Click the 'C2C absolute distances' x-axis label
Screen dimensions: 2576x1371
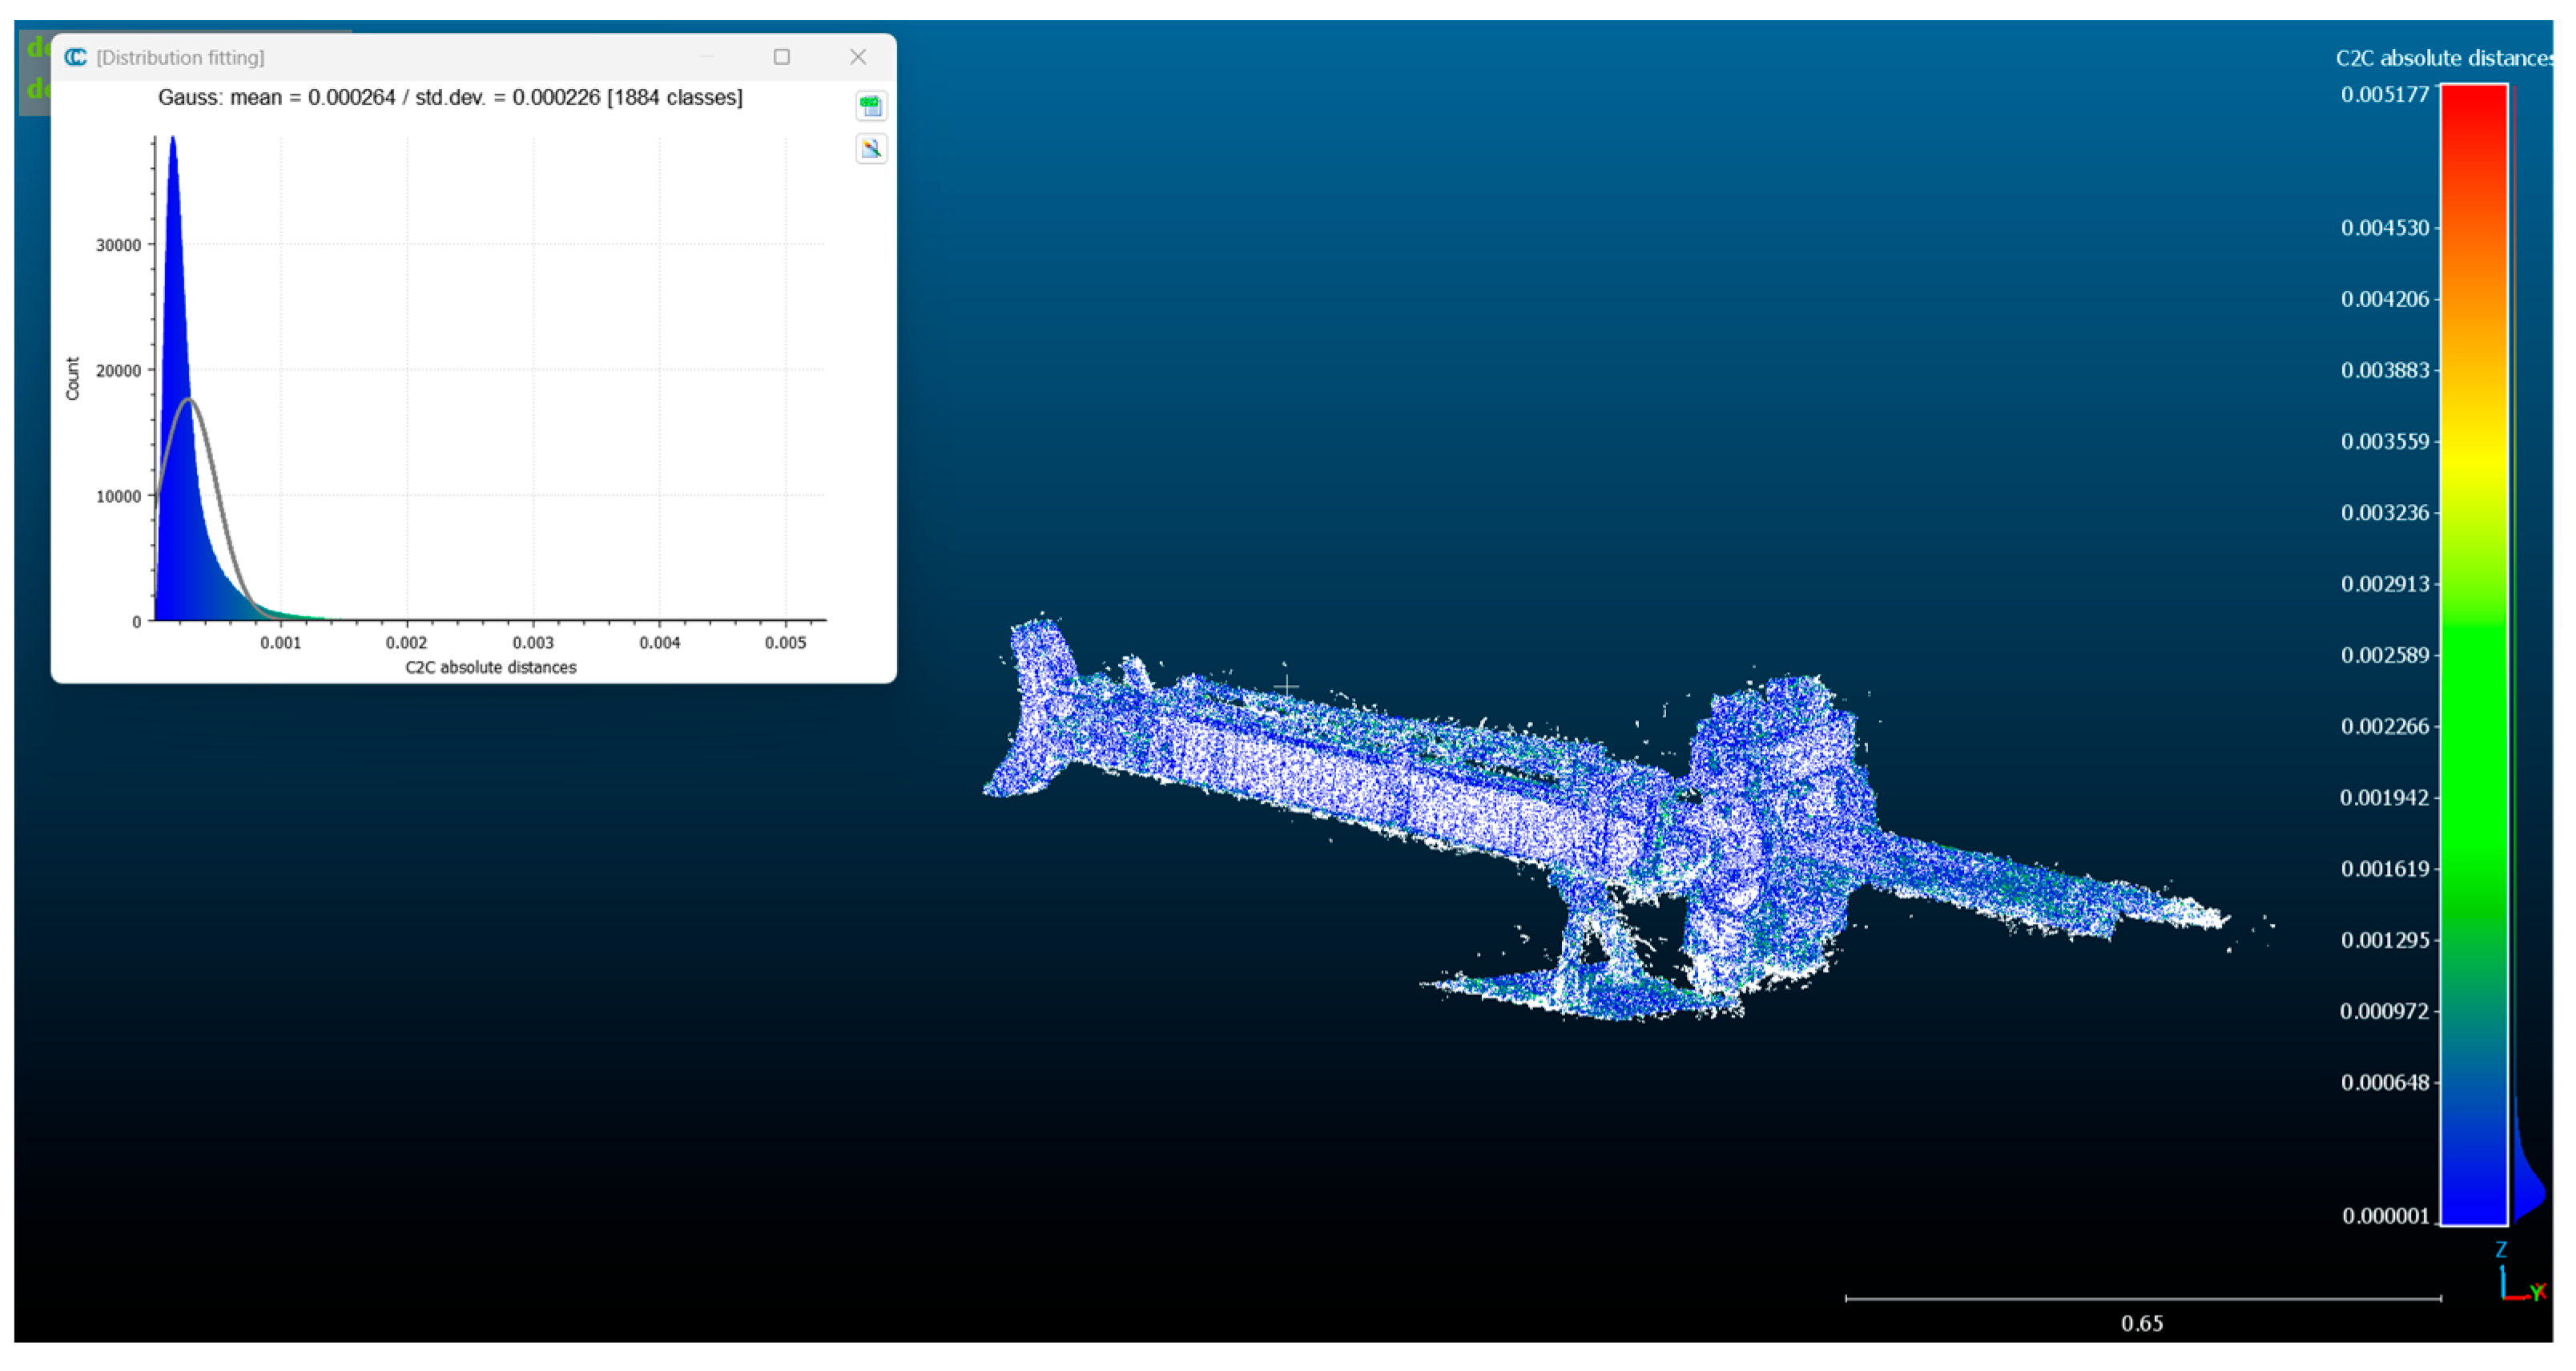(490, 667)
